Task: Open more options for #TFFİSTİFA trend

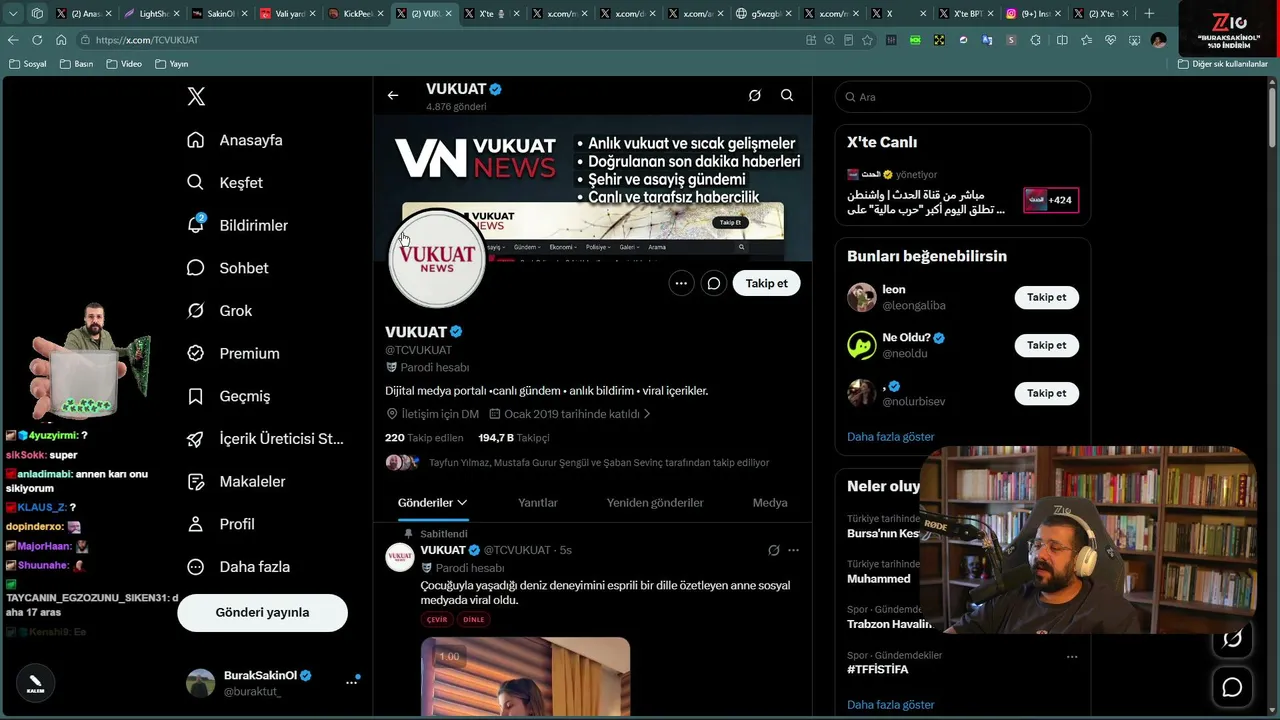Action: point(1072,657)
